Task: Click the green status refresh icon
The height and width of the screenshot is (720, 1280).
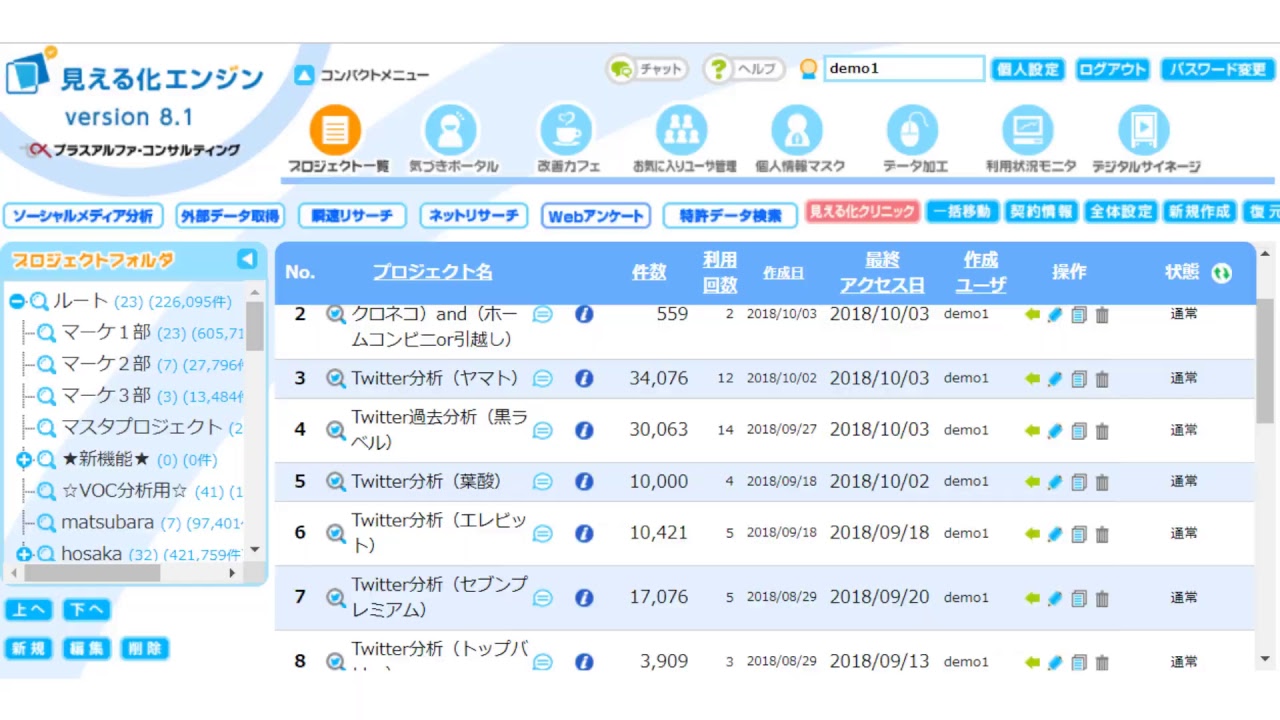Action: [x=1221, y=273]
